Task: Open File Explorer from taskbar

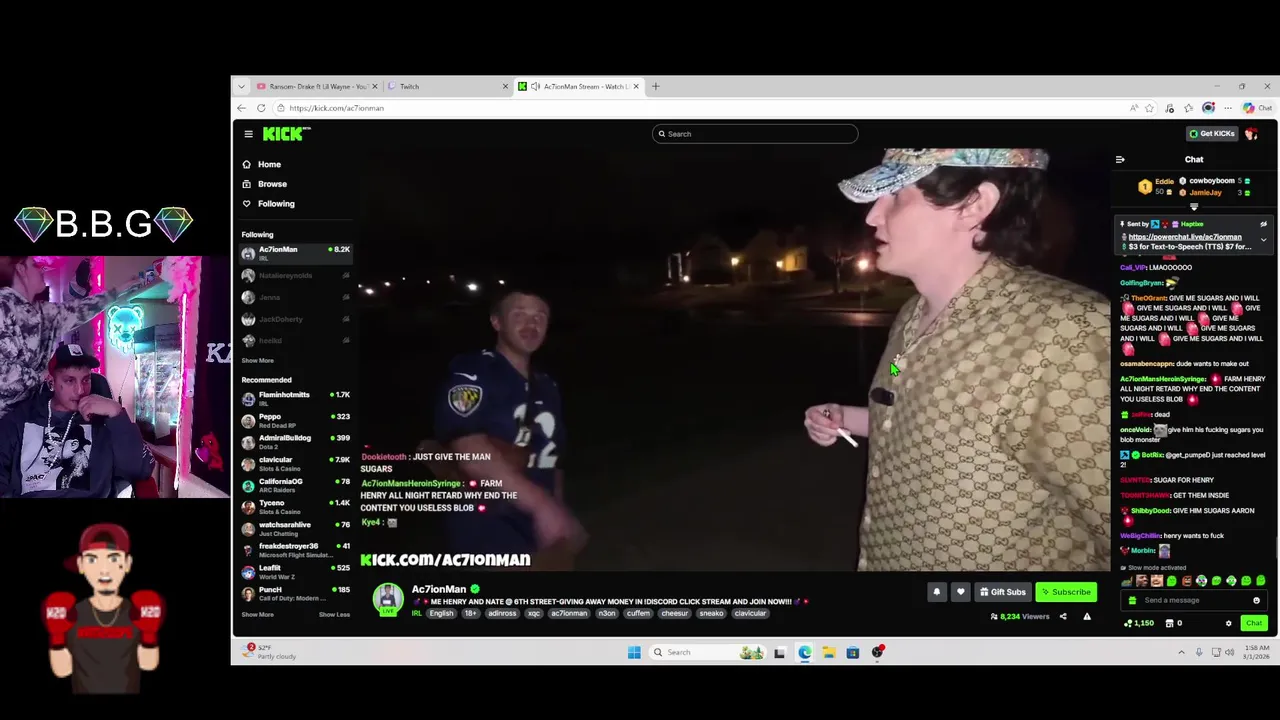Action: [x=829, y=652]
